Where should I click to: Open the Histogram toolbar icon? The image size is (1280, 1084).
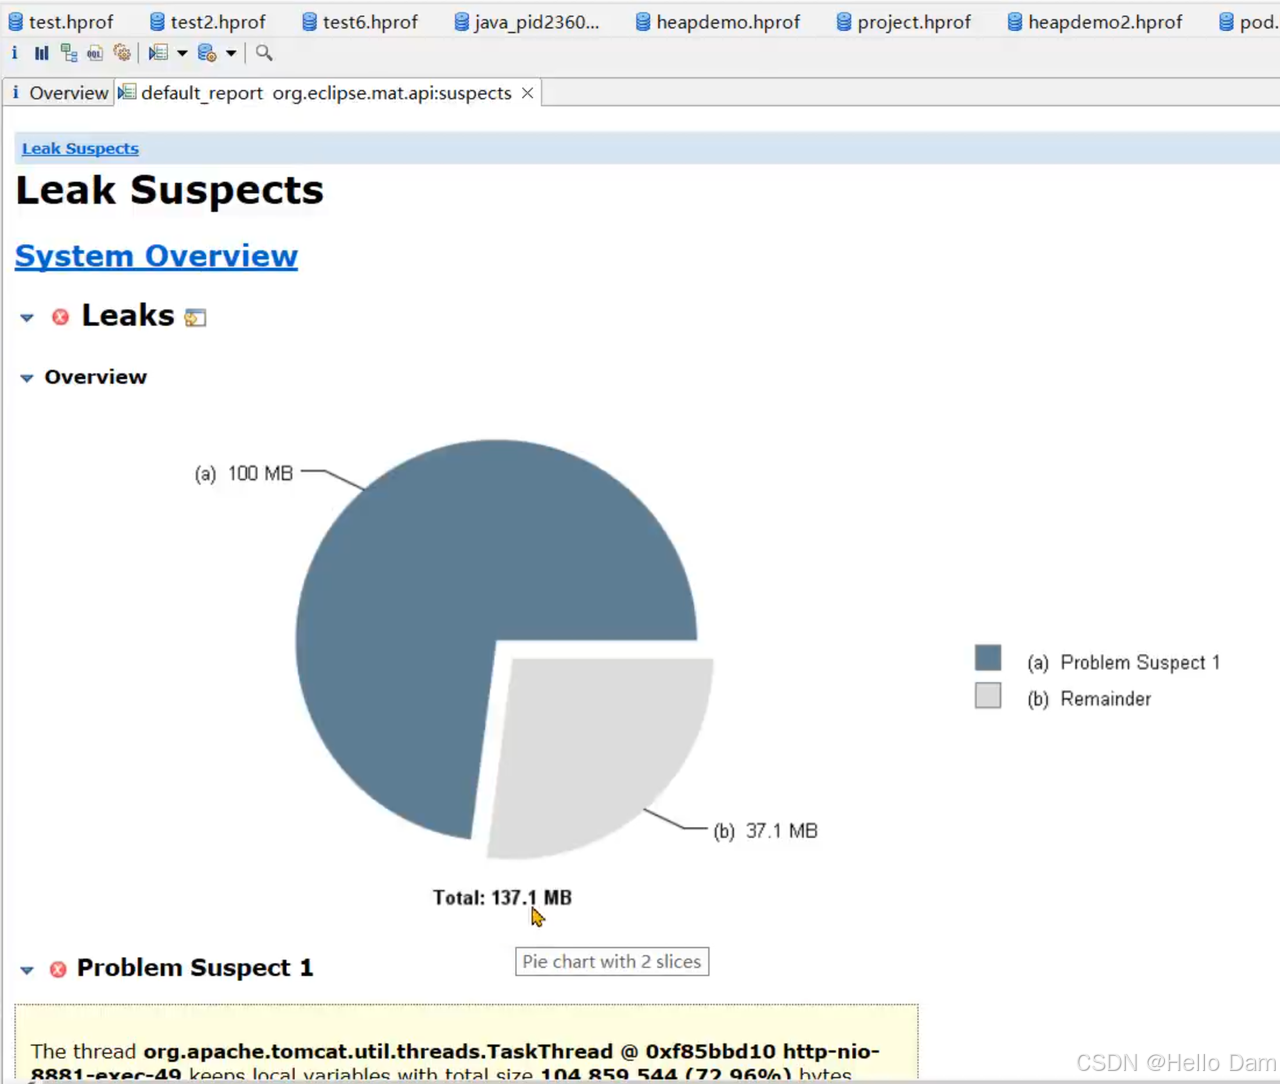(x=41, y=53)
